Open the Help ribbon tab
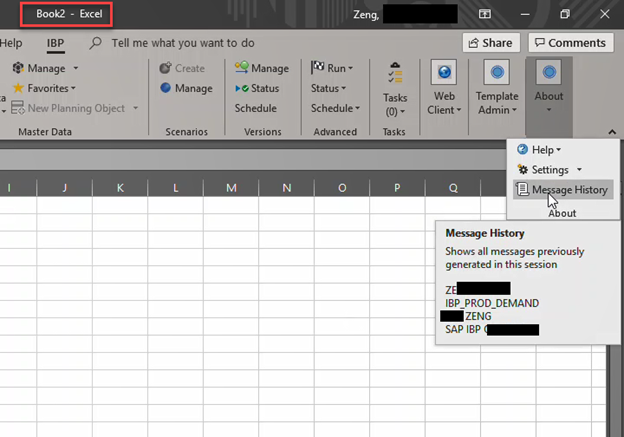 tap(11, 43)
